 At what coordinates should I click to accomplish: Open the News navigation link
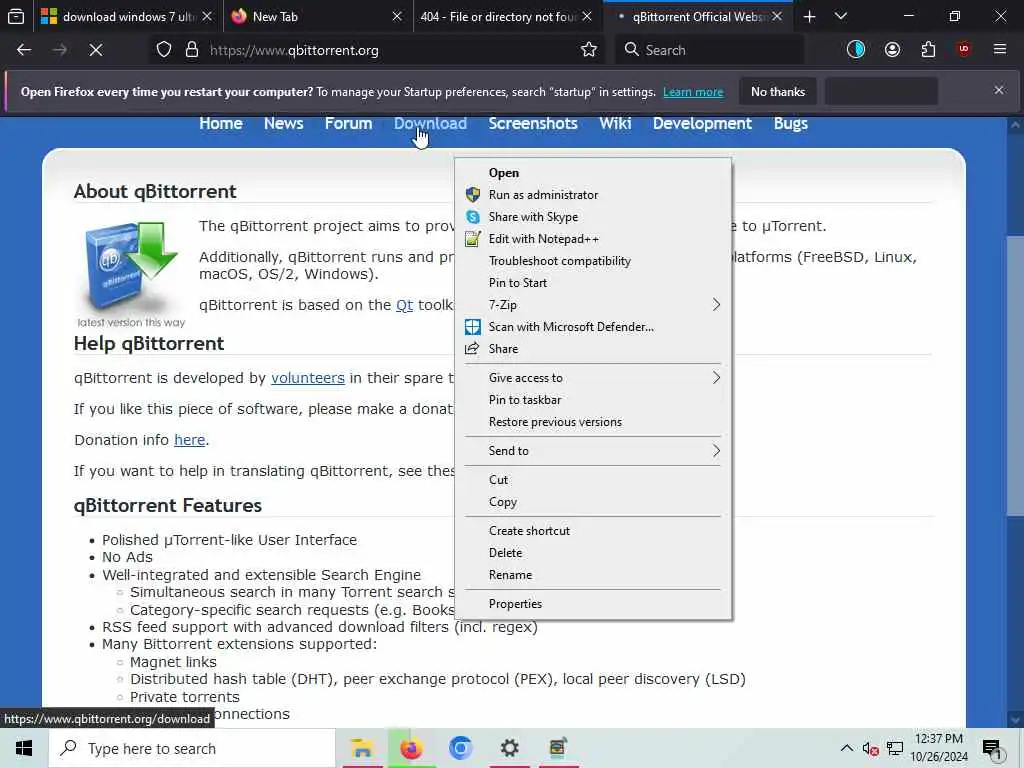(x=283, y=123)
